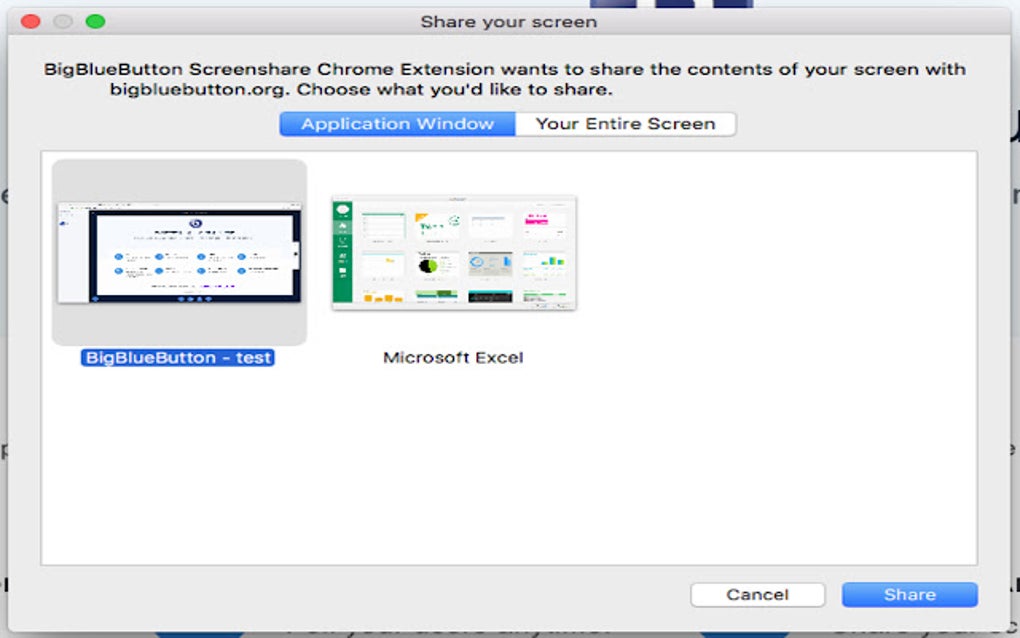Click the orange-tagged template in the Excel preview
Image resolution: width=1020 pixels, height=638 pixels.
[378, 295]
